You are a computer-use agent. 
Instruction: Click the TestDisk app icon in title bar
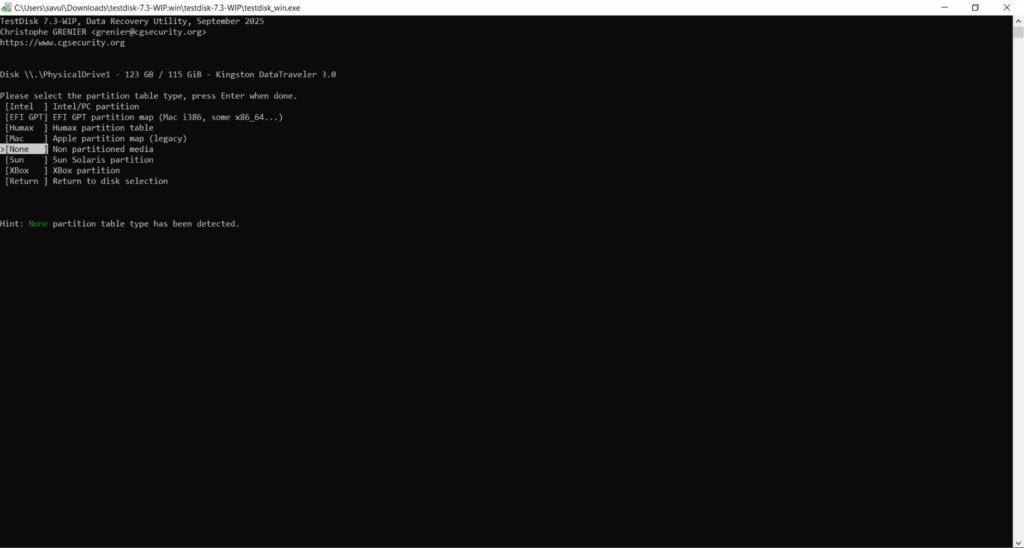pos(6,7)
